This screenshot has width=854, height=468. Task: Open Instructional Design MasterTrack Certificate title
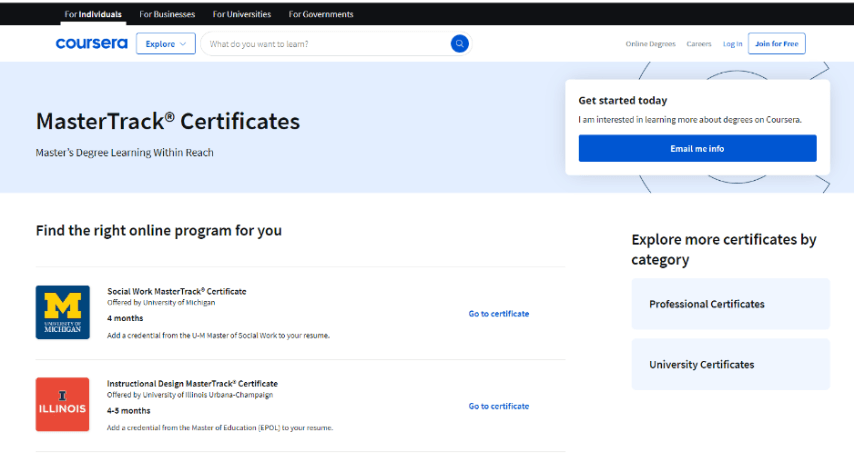click(192, 384)
